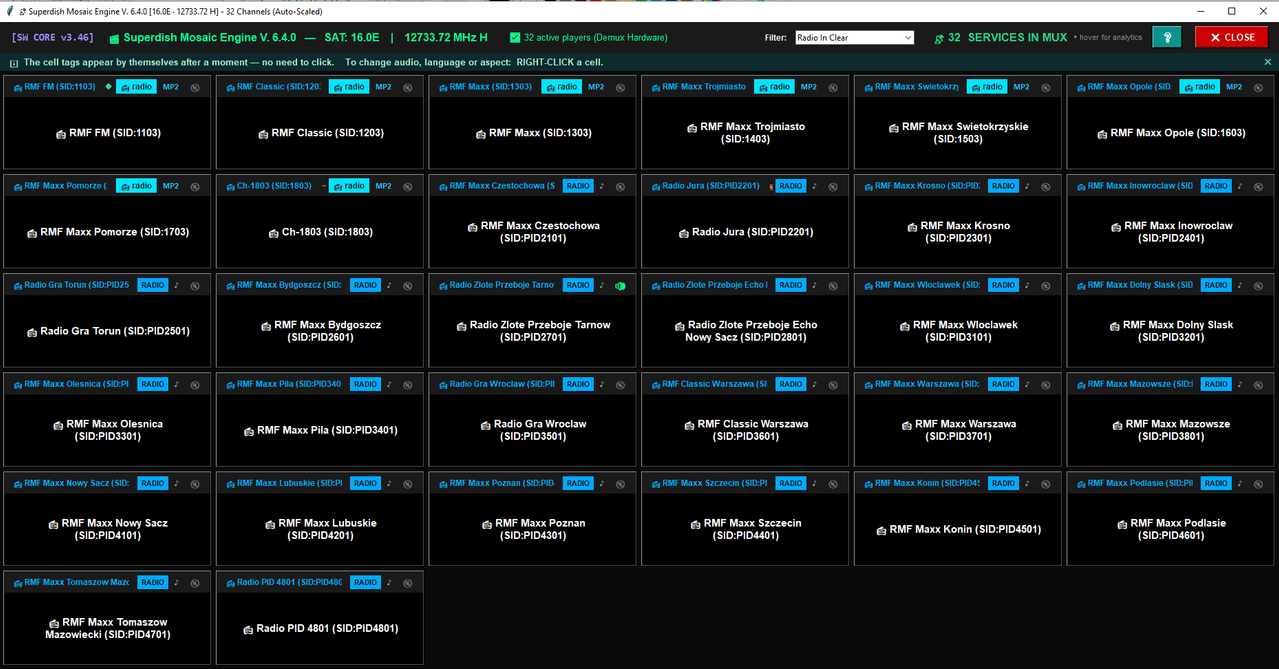Click the RADIO badge on RMF Maxx Krosno cell
The width and height of the screenshot is (1279, 669).
click(x=1004, y=186)
